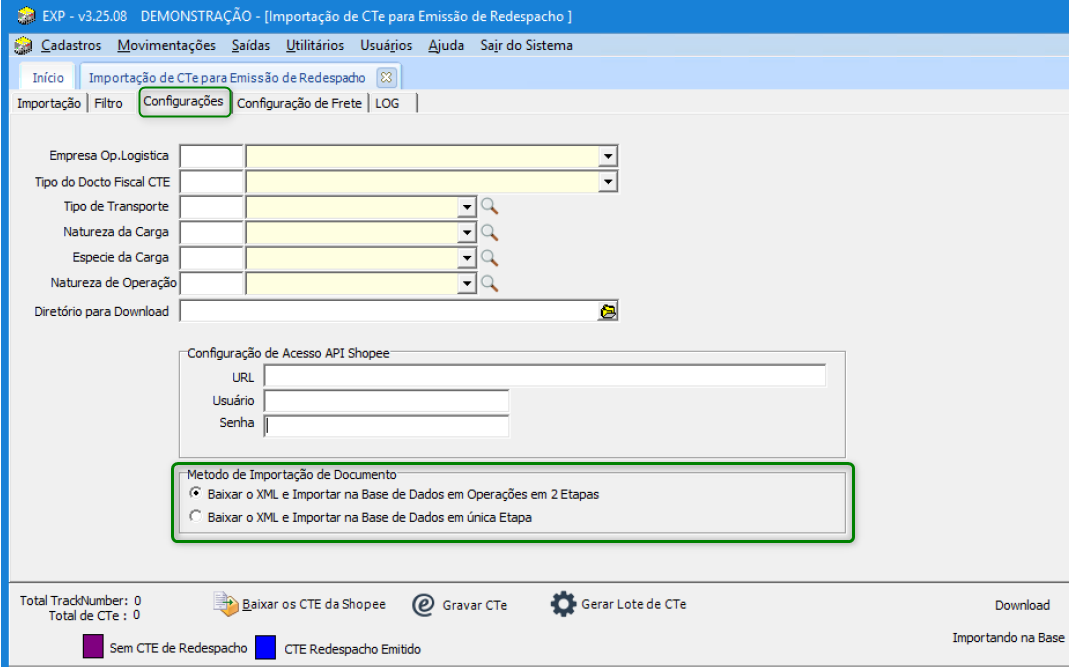Click the search magnifier for Natureza da Carga
1069x668 pixels.
point(489,232)
